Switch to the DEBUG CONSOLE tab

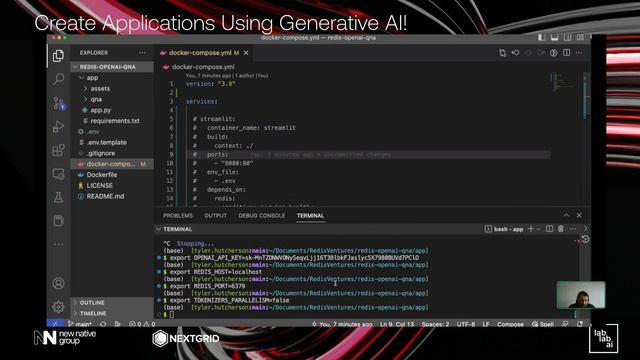(262, 216)
